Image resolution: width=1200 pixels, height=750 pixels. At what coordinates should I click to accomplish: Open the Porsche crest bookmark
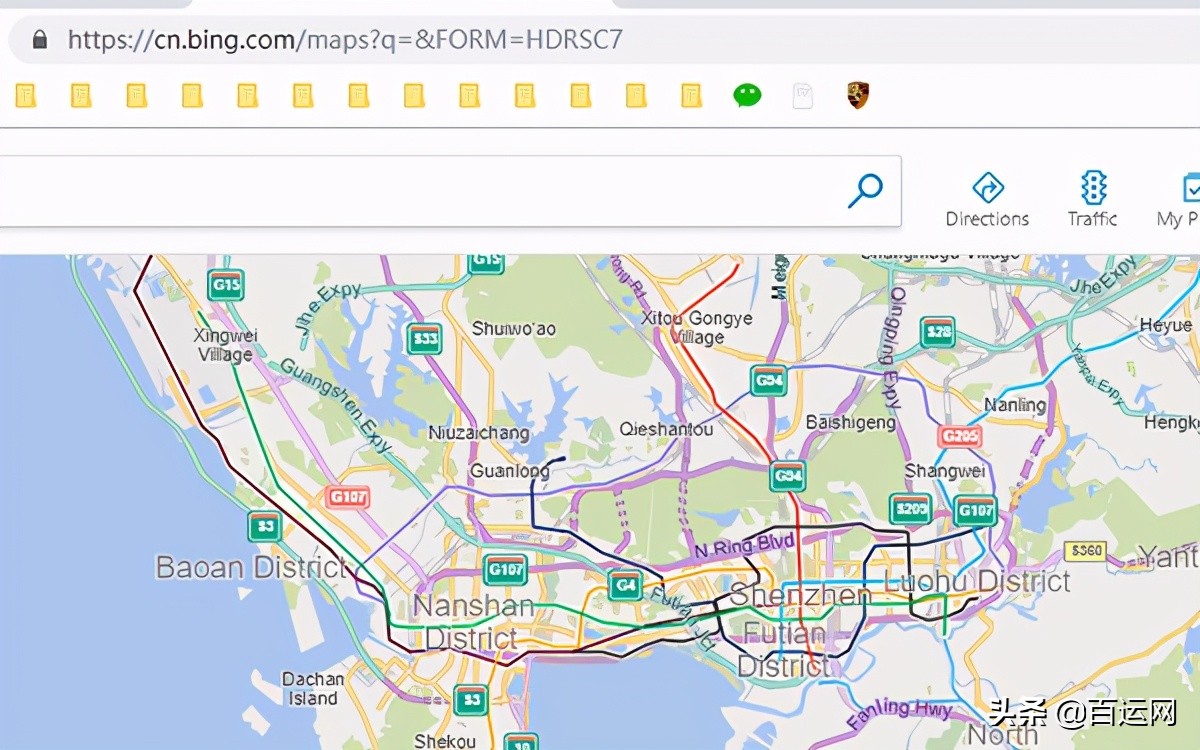pyautogui.click(x=857, y=96)
